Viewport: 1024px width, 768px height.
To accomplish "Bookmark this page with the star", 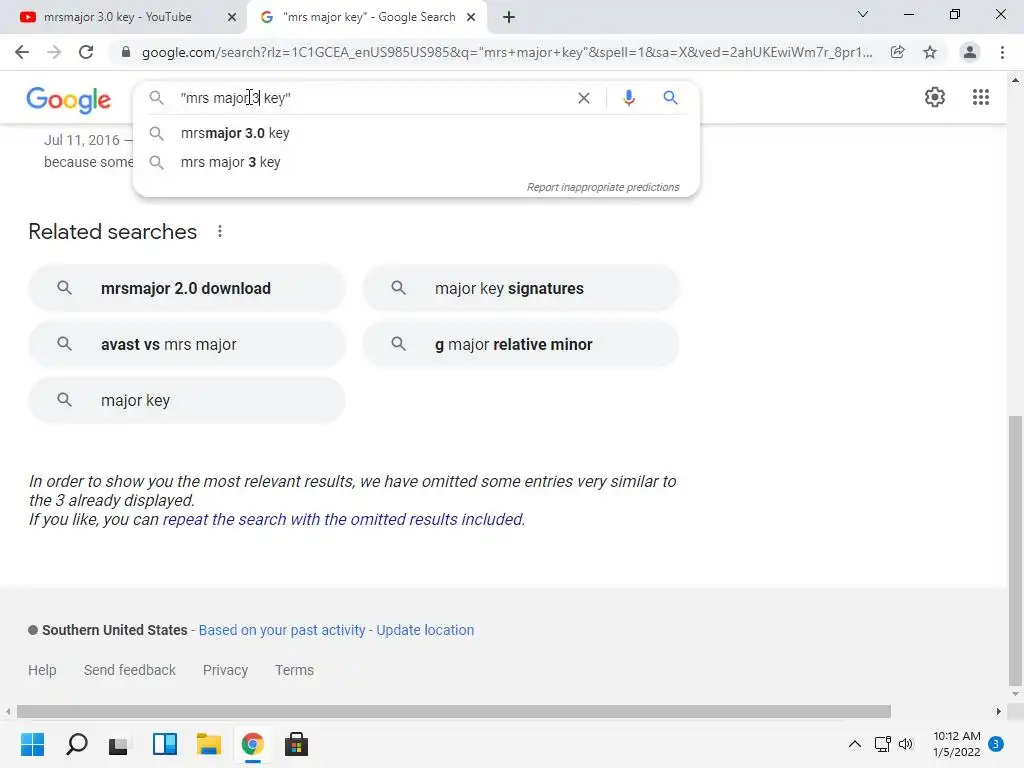I will tap(930, 52).
